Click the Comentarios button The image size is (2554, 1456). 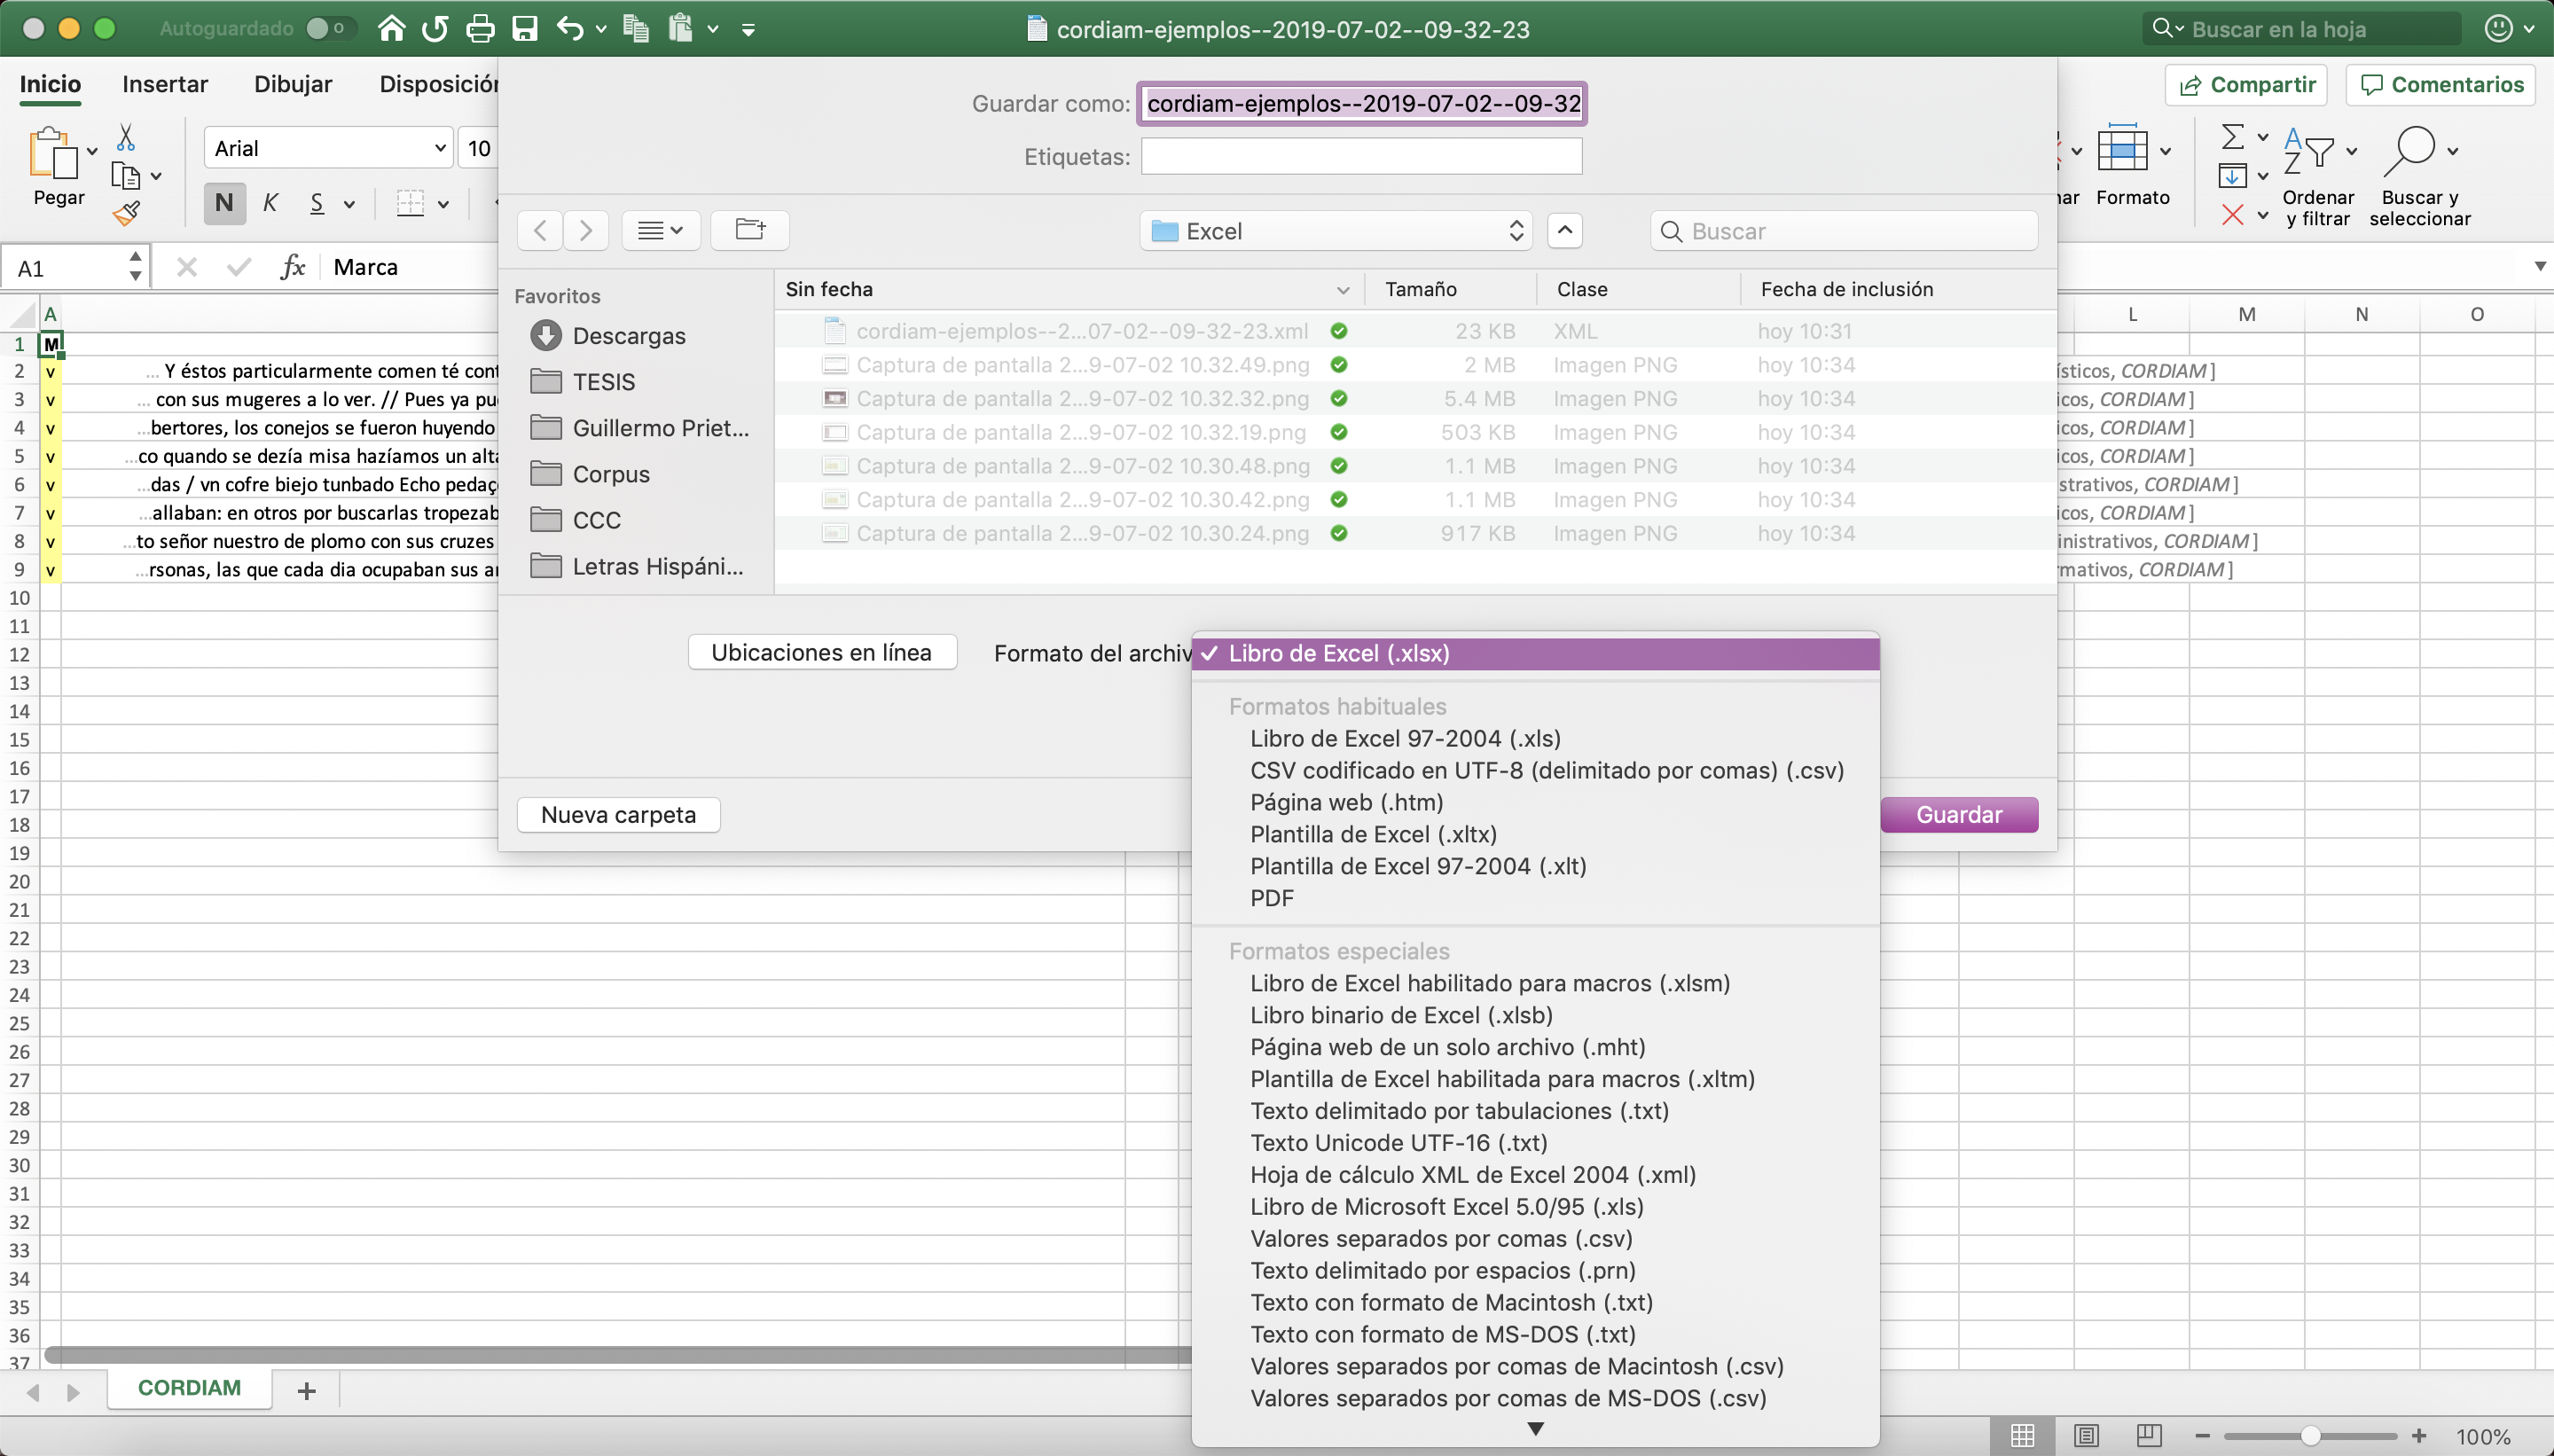coord(2441,84)
